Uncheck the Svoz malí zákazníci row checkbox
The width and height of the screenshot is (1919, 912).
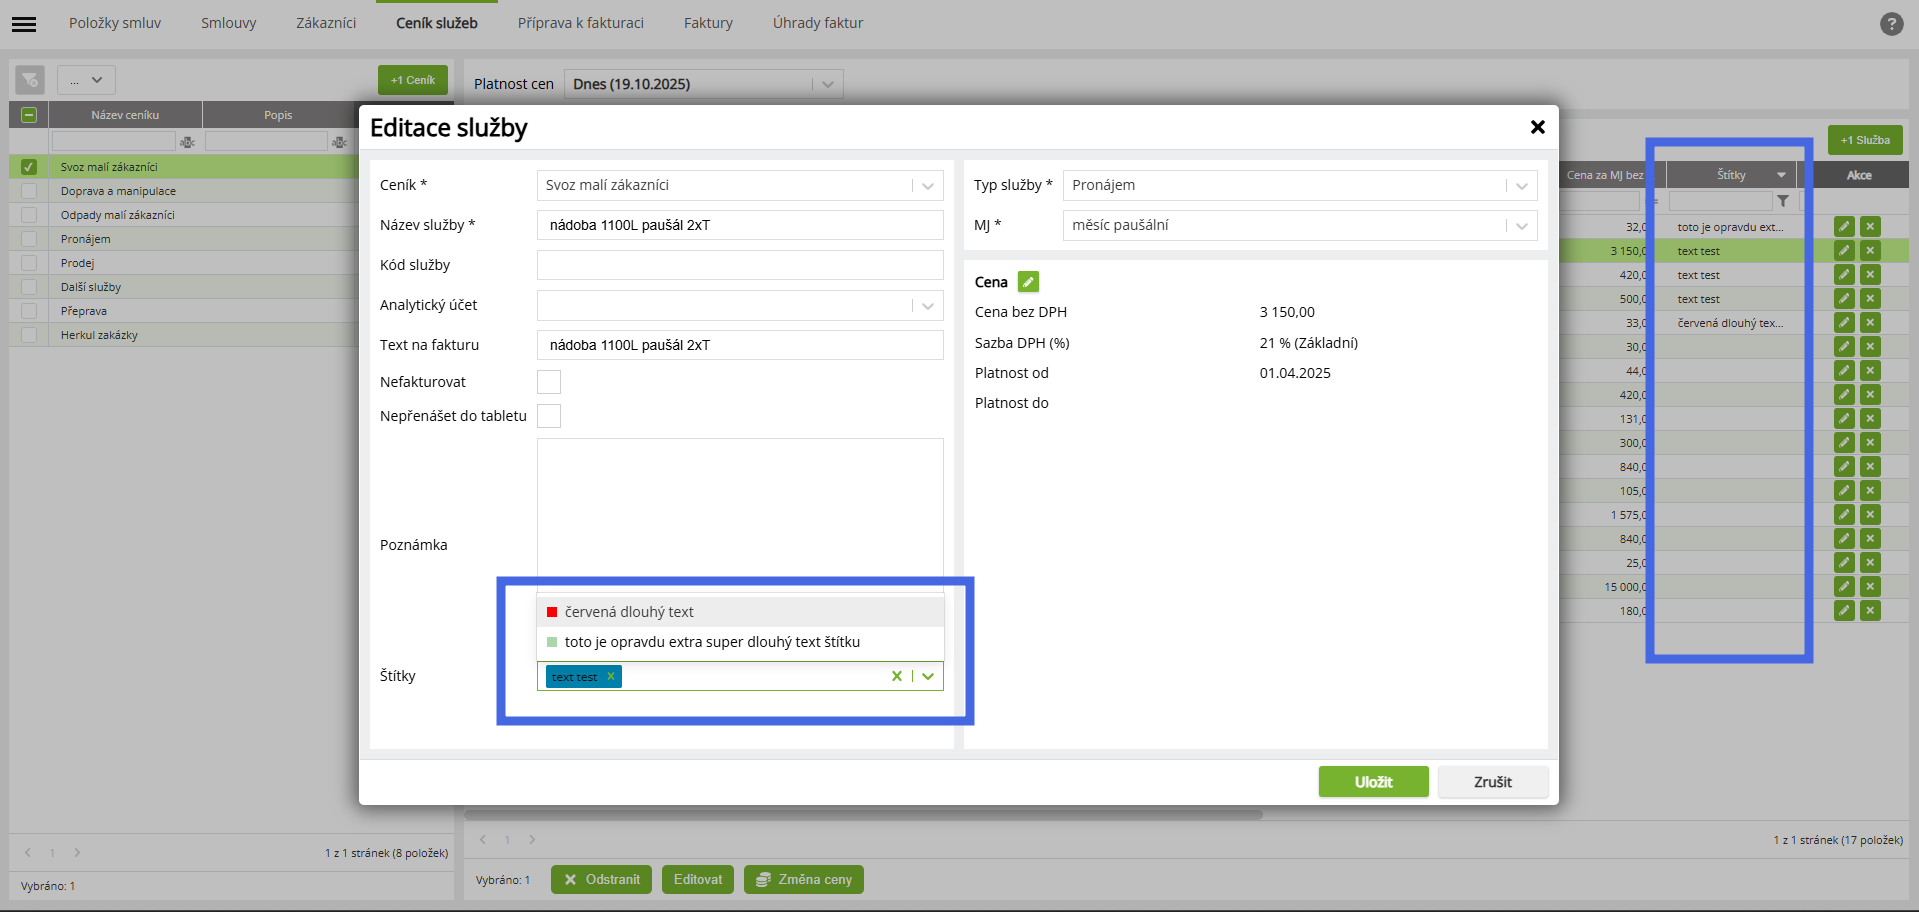[29, 167]
